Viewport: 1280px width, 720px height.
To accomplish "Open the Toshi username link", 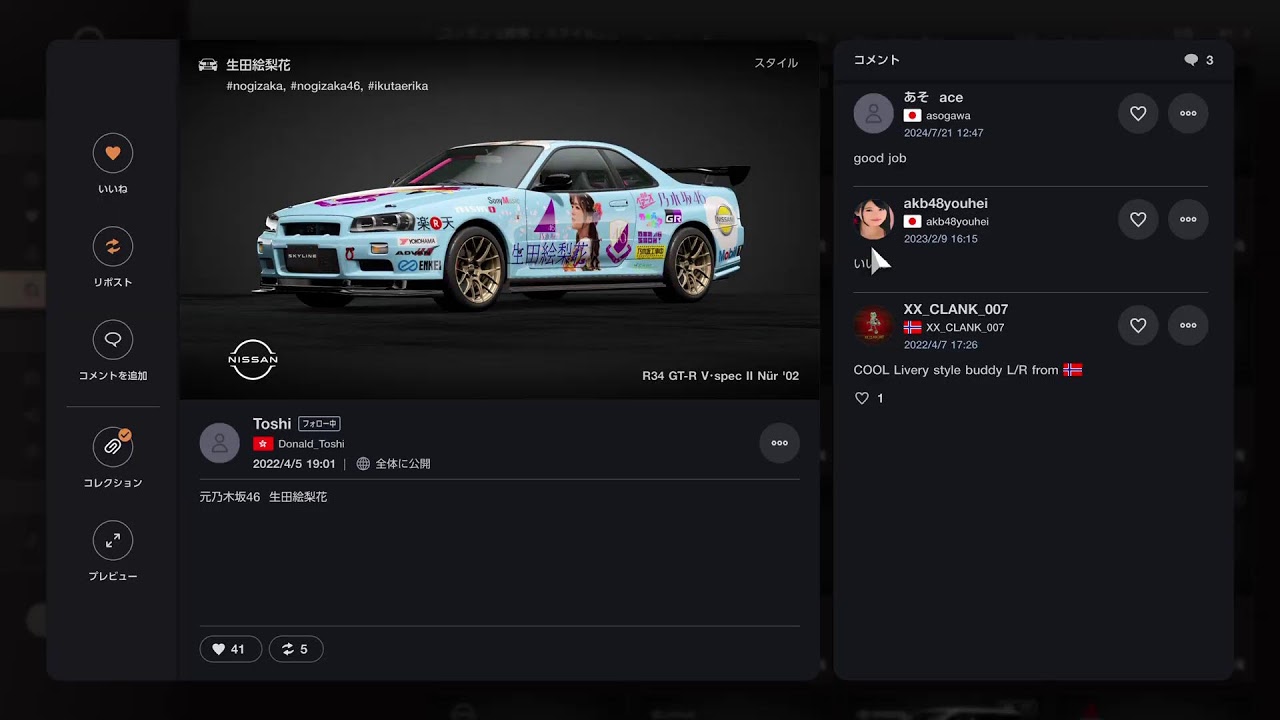I will coord(272,424).
